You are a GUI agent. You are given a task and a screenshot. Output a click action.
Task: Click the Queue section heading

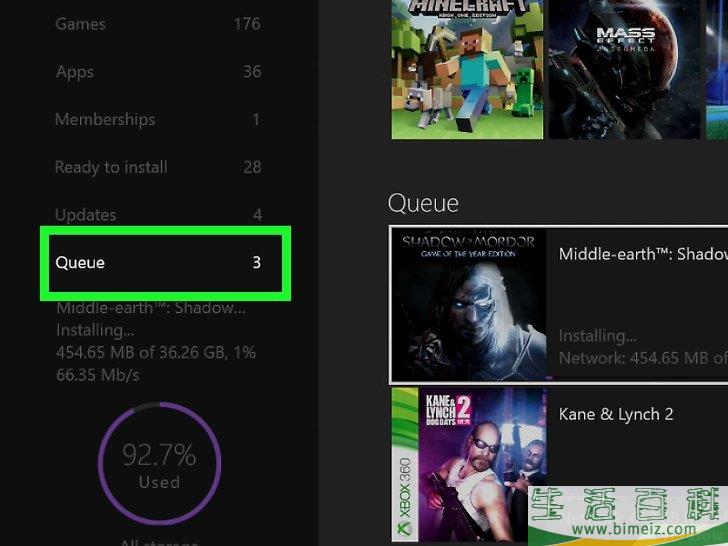[423, 203]
